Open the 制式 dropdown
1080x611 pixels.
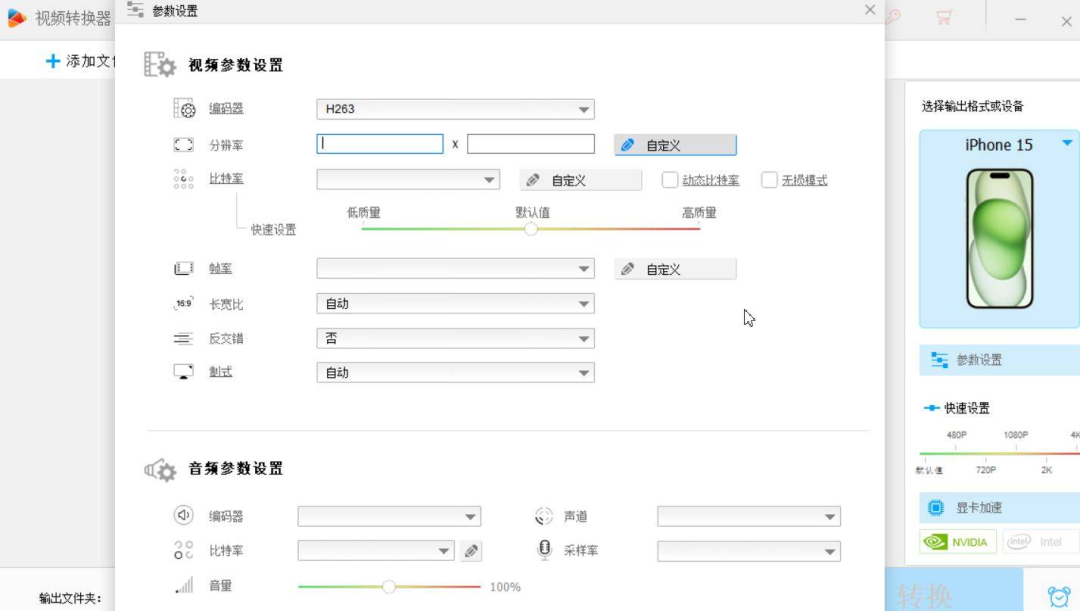pyautogui.click(x=455, y=372)
